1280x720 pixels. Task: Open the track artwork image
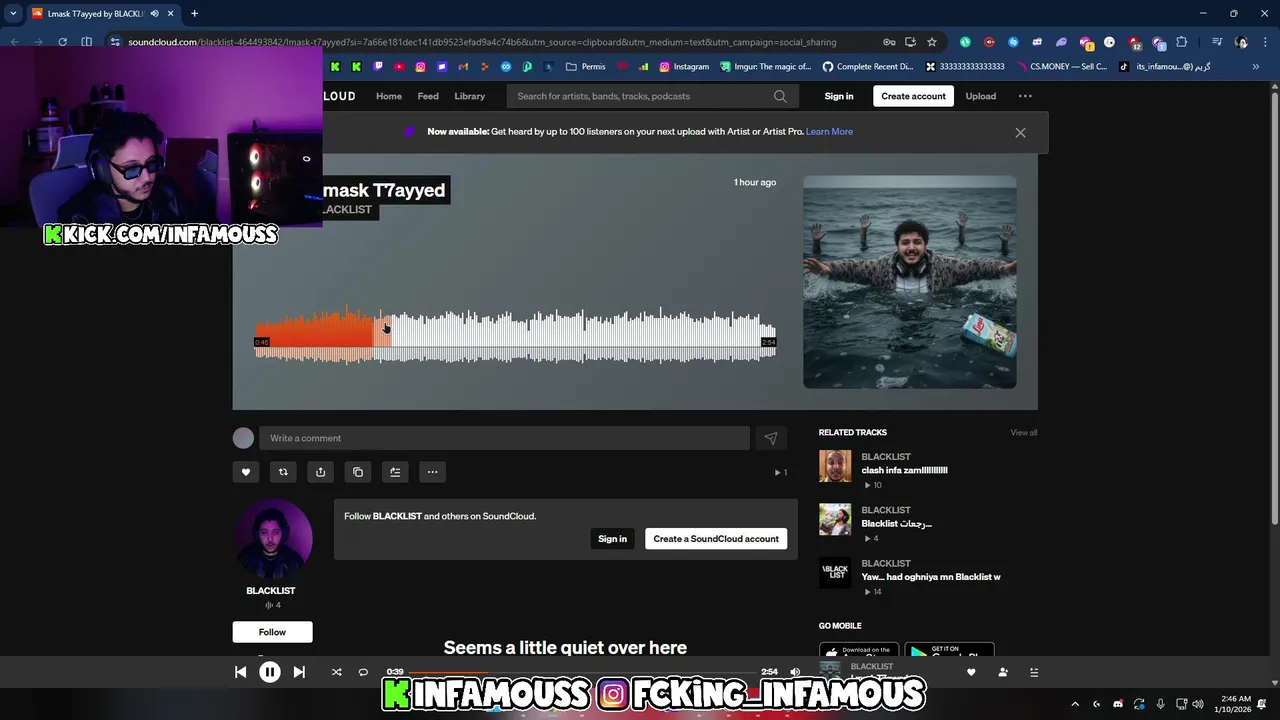coord(910,282)
